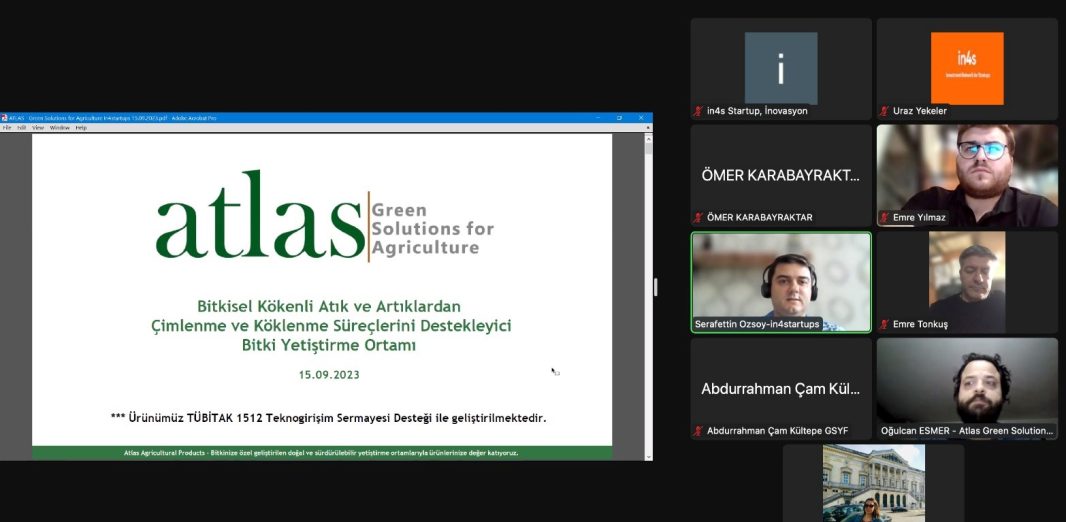Click the 'Uraz Yekeler' name label
1066x522 pixels.
point(920,111)
